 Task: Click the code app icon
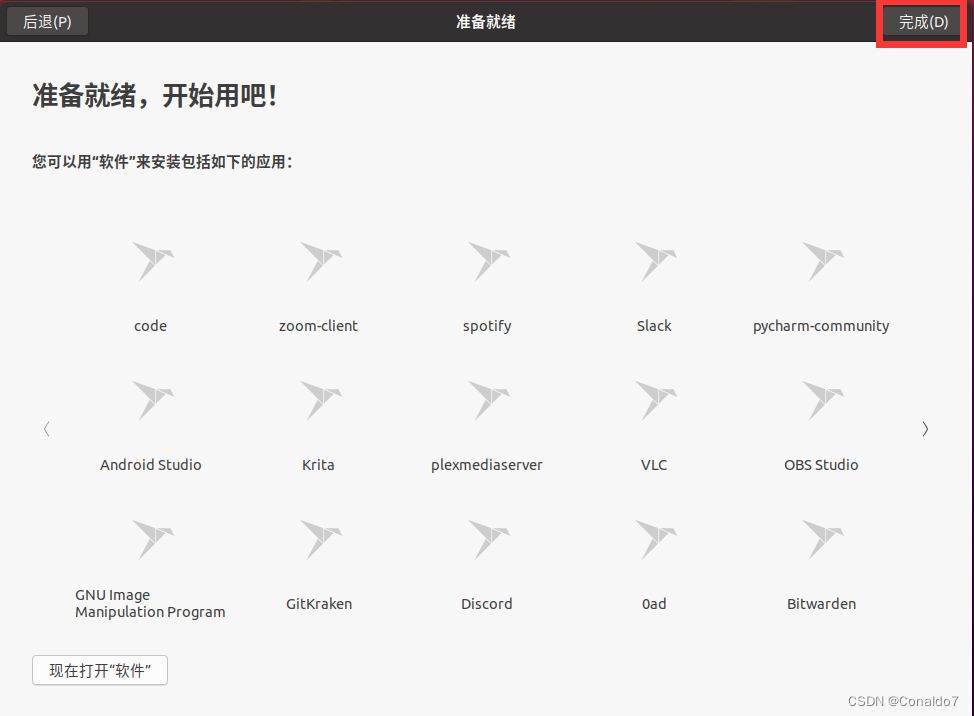click(x=153, y=261)
